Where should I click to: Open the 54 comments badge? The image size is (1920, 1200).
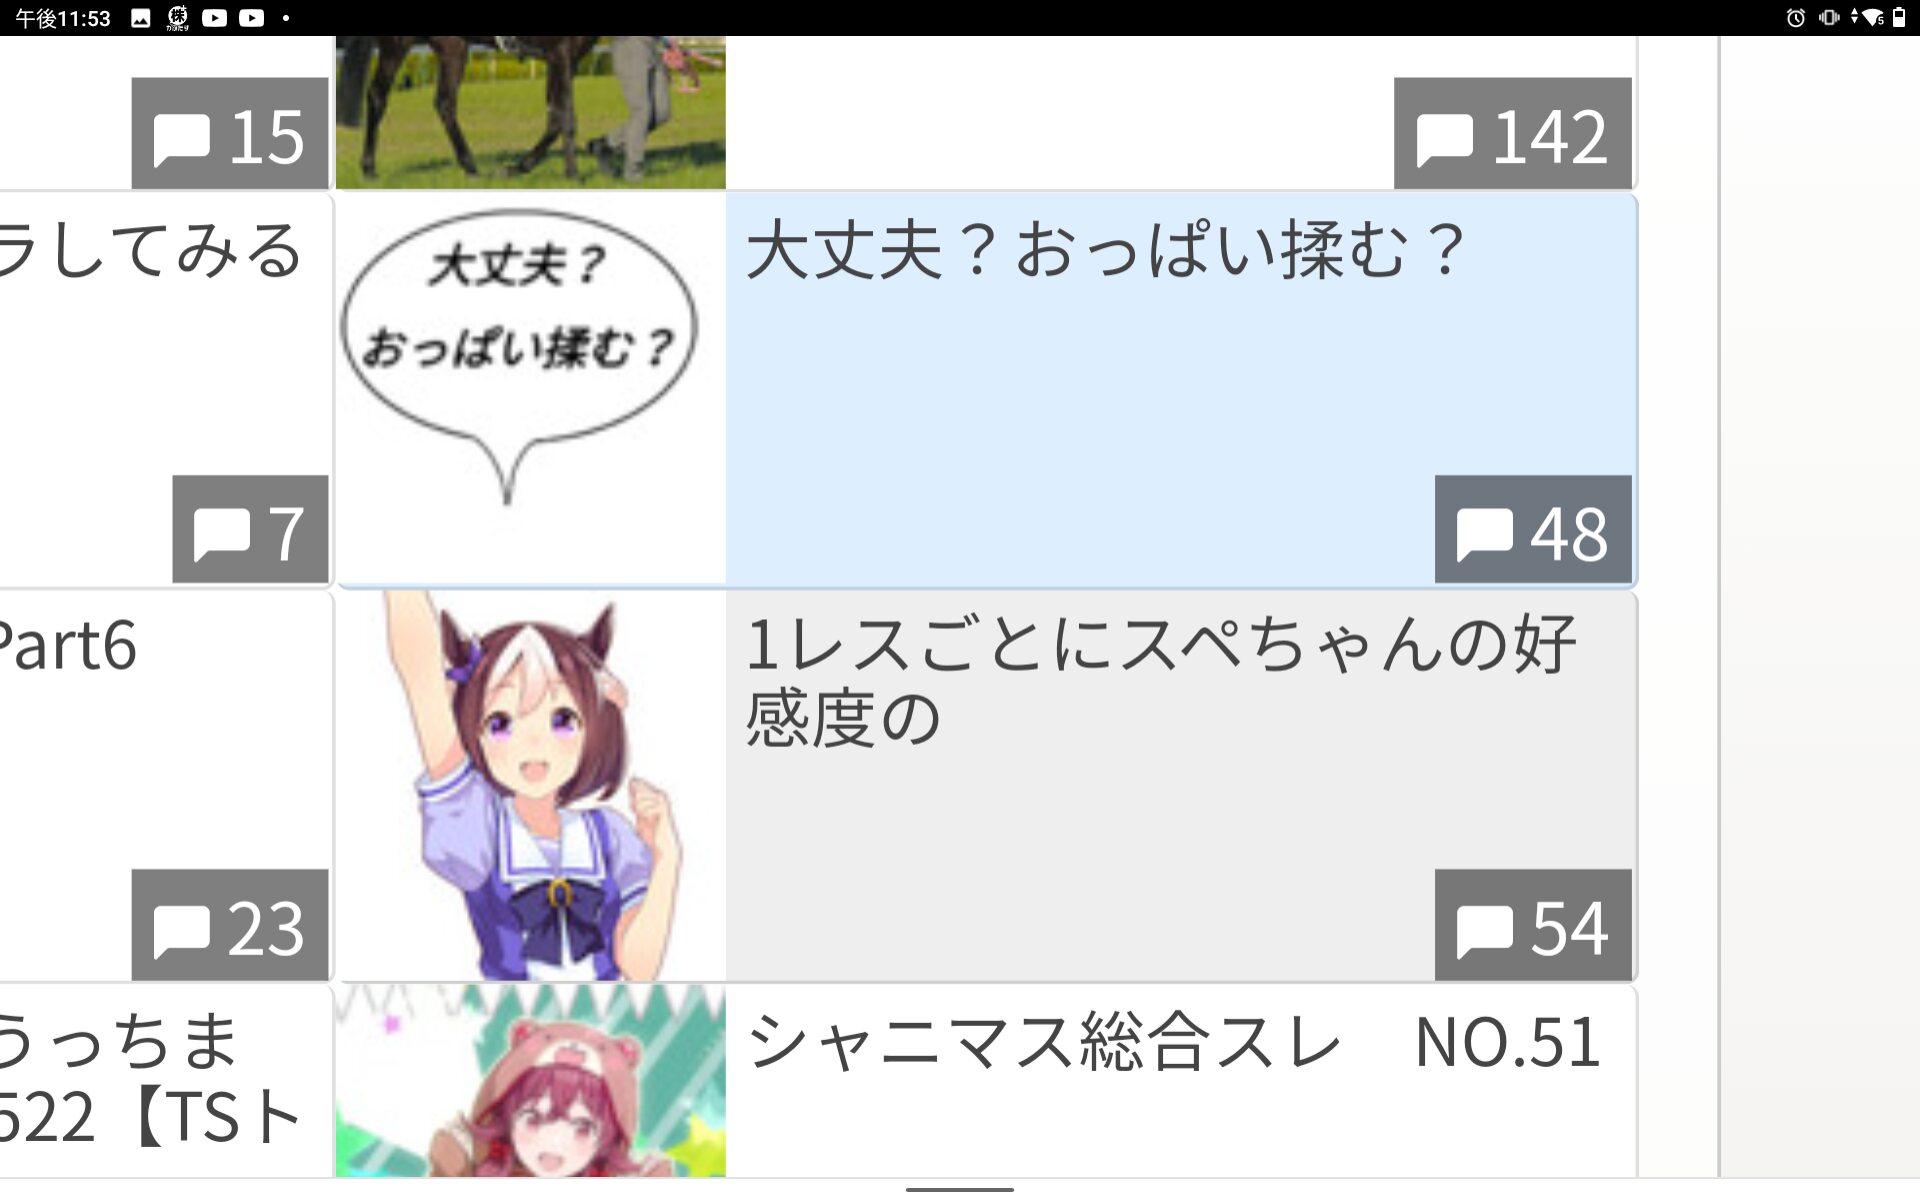click(x=1533, y=925)
